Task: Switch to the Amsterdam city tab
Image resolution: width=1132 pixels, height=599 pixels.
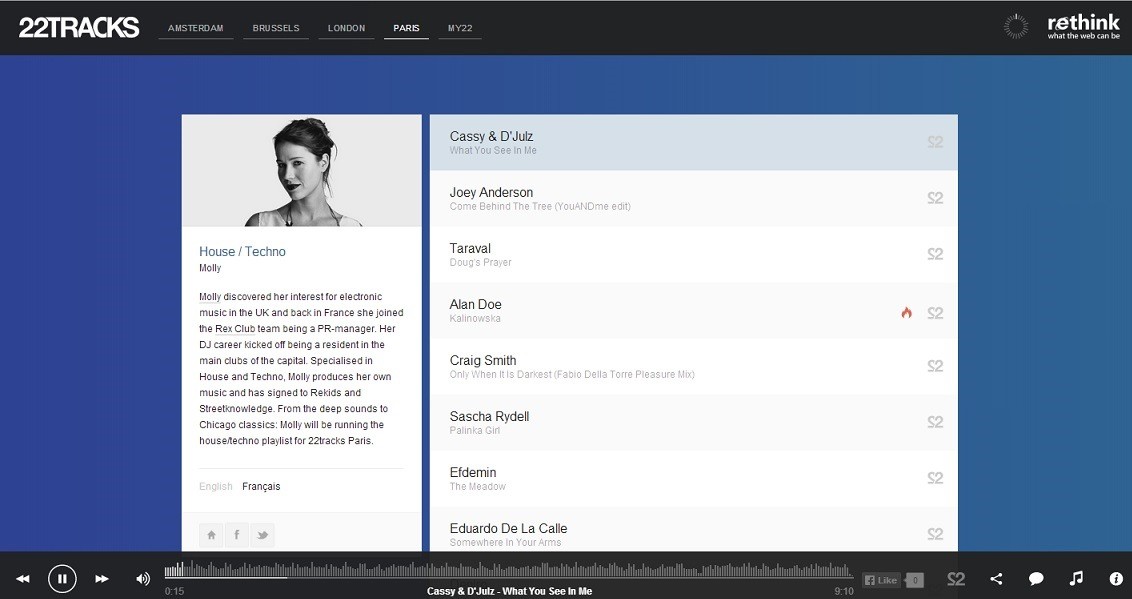Action: 196,28
